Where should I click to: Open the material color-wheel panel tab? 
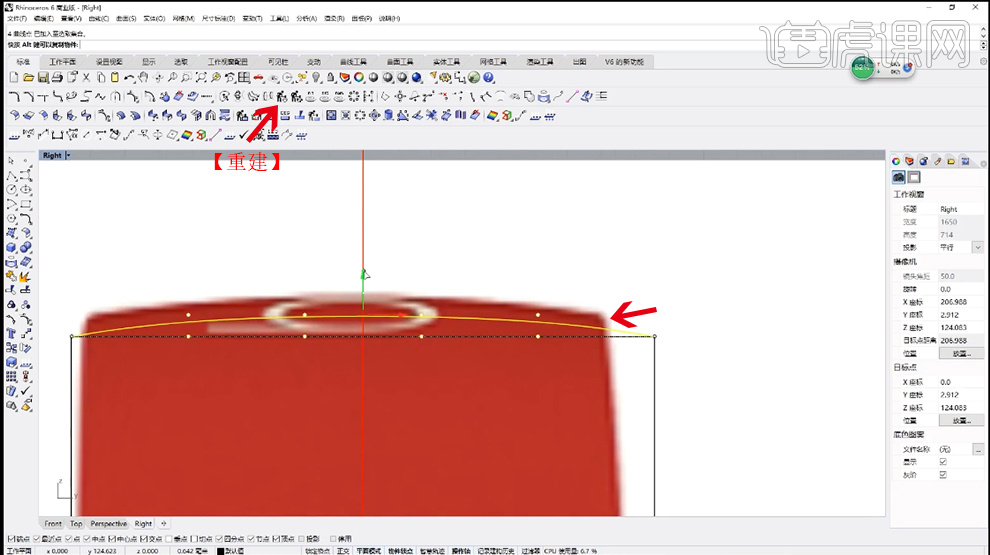point(896,162)
